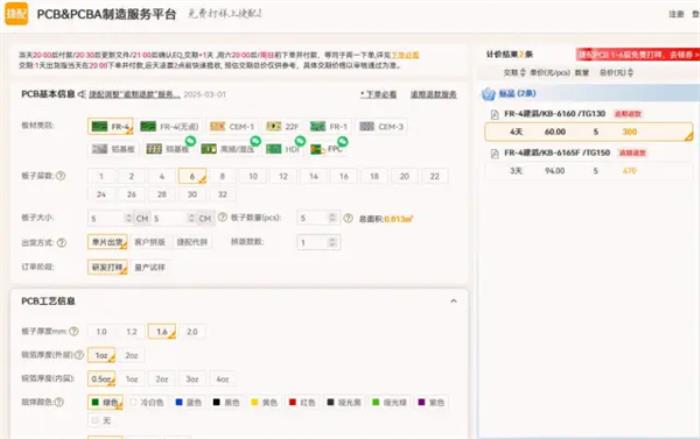This screenshot has height=439, width=700.
Task: Click the blue basket icon in results header
Action: pyautogui.click(x=488, y=94)
